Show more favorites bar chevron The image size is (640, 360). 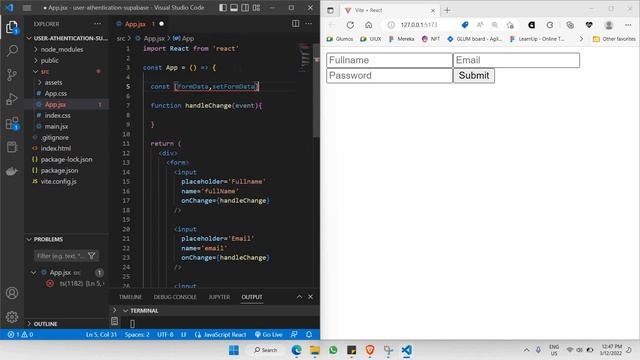point(581,39)
